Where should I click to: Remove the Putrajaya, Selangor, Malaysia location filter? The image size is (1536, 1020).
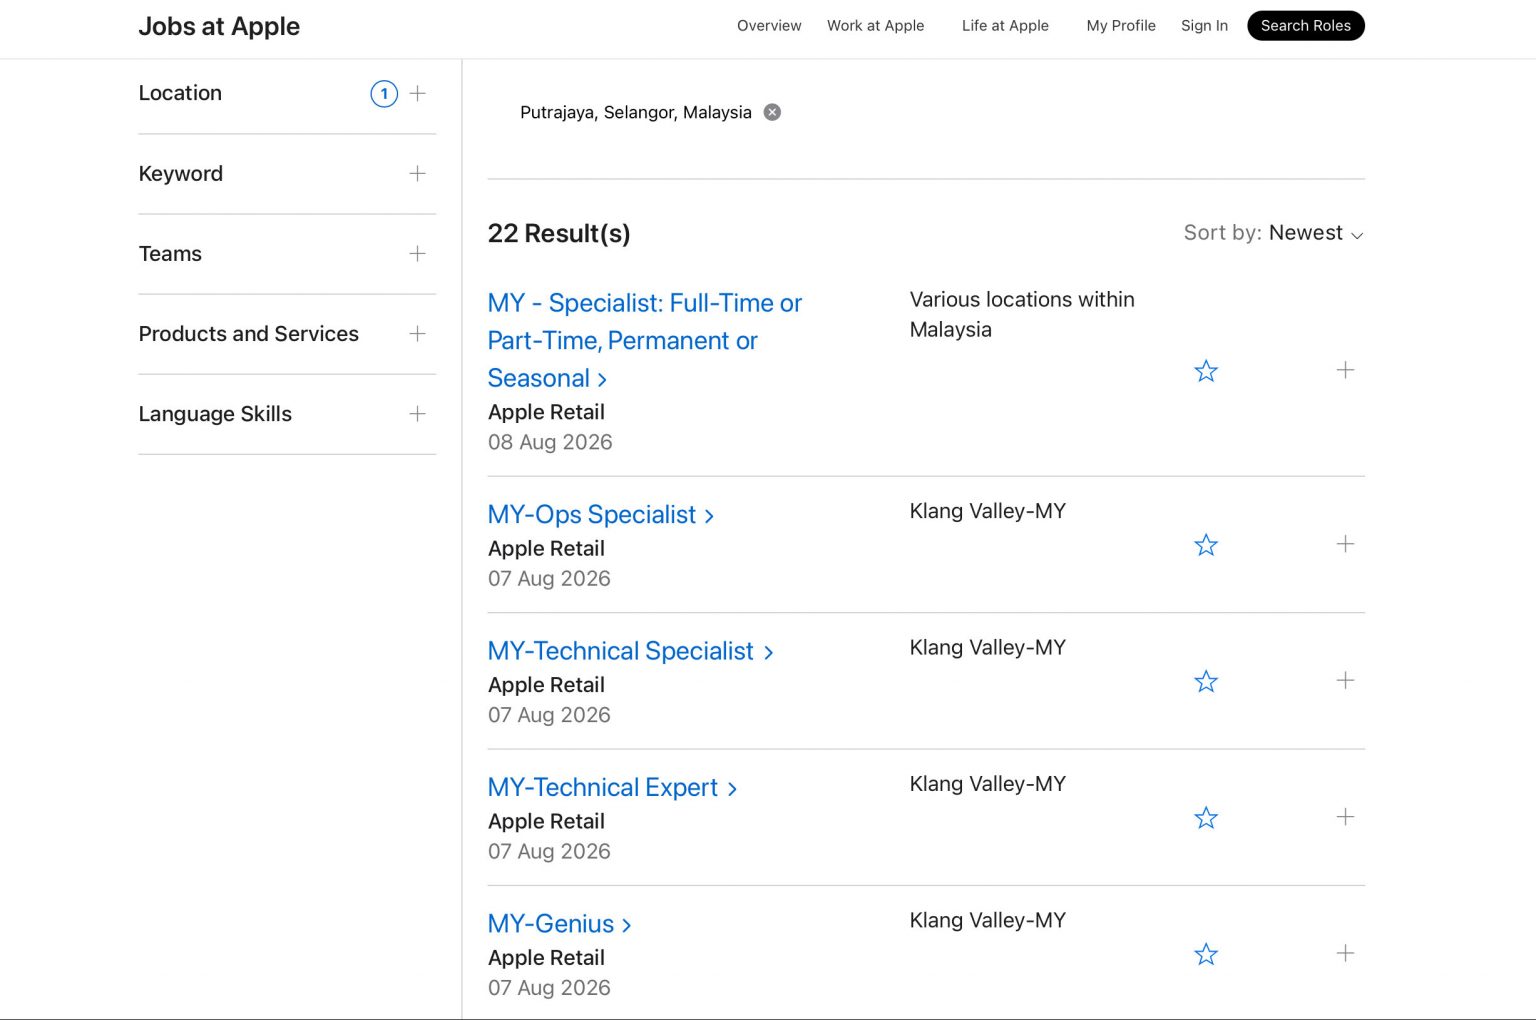point(772,112)
